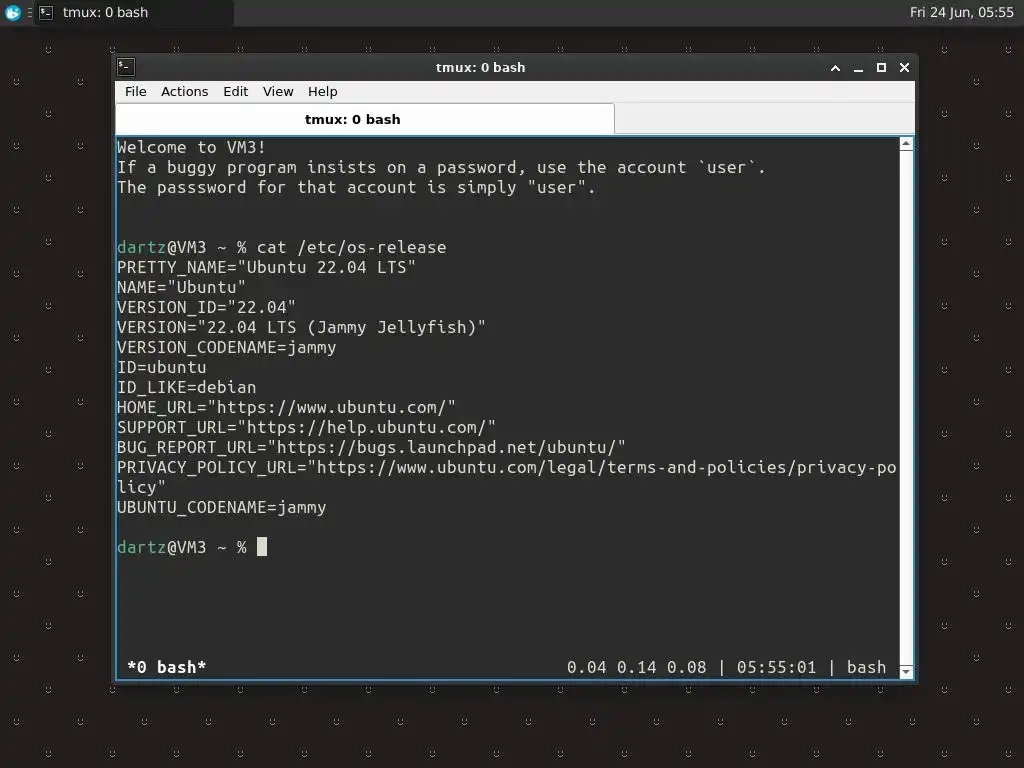Image resolution: width=1024 pixels, height=768 pixels.
Task: Open the Actions menu
Action: pos(184,91)
